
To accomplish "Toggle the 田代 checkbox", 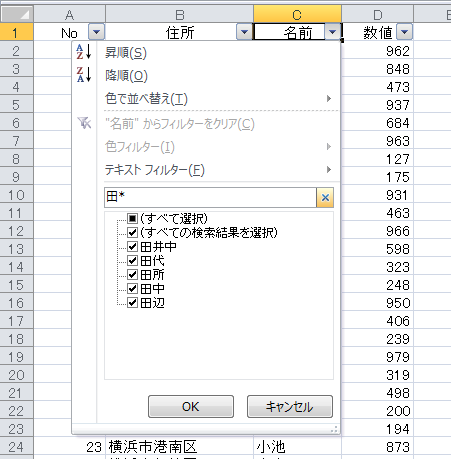I will coord(132,261).
